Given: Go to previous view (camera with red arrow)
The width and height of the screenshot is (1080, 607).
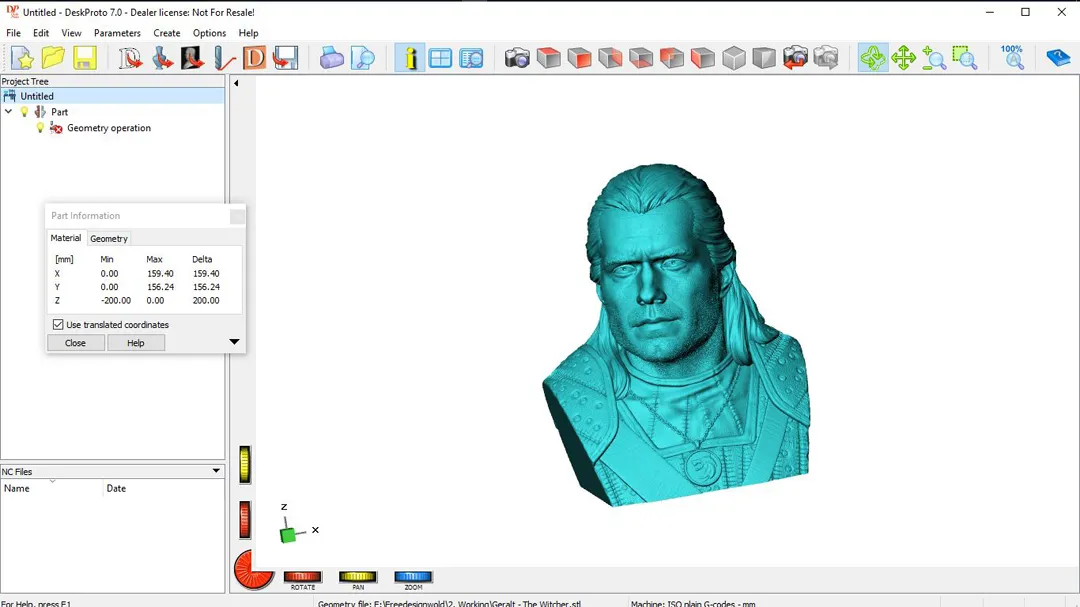Looking at the screenshot, I should [x=795, y=58].
